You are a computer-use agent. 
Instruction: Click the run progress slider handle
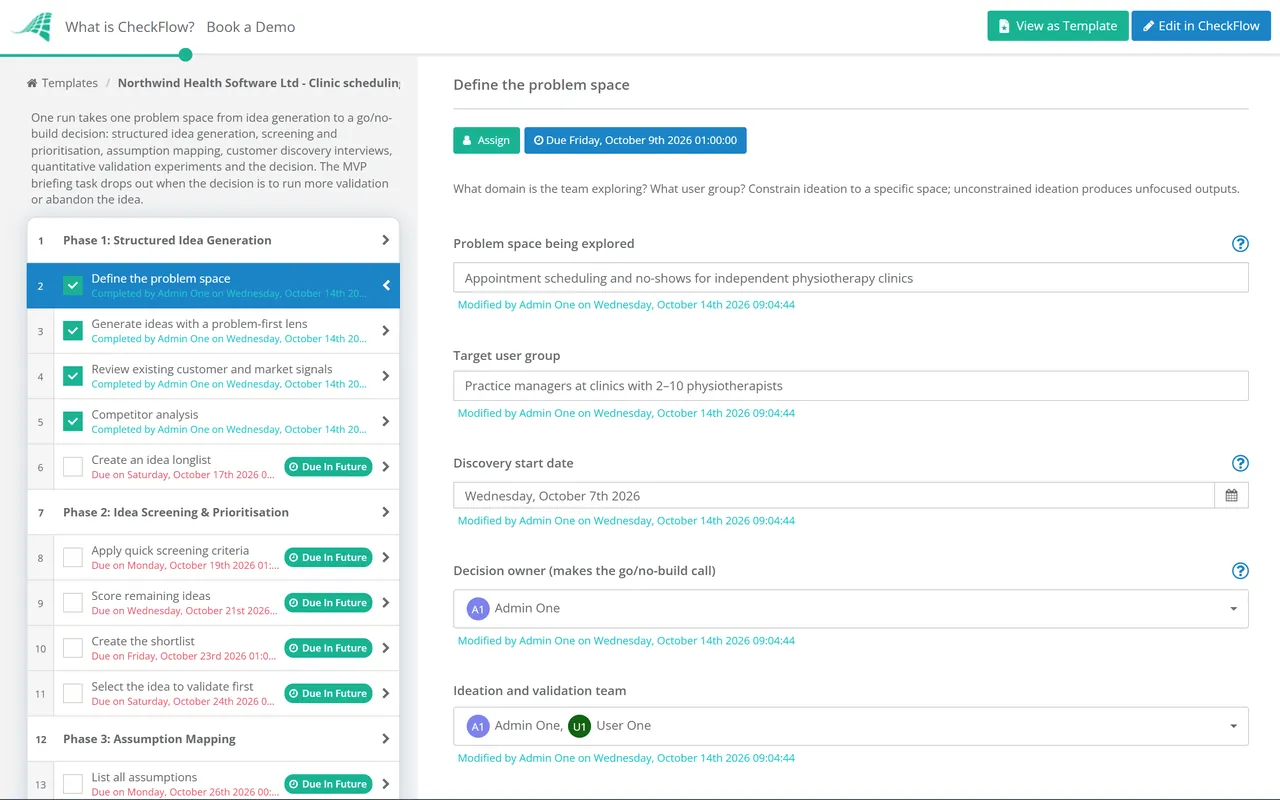coord(185,55)
